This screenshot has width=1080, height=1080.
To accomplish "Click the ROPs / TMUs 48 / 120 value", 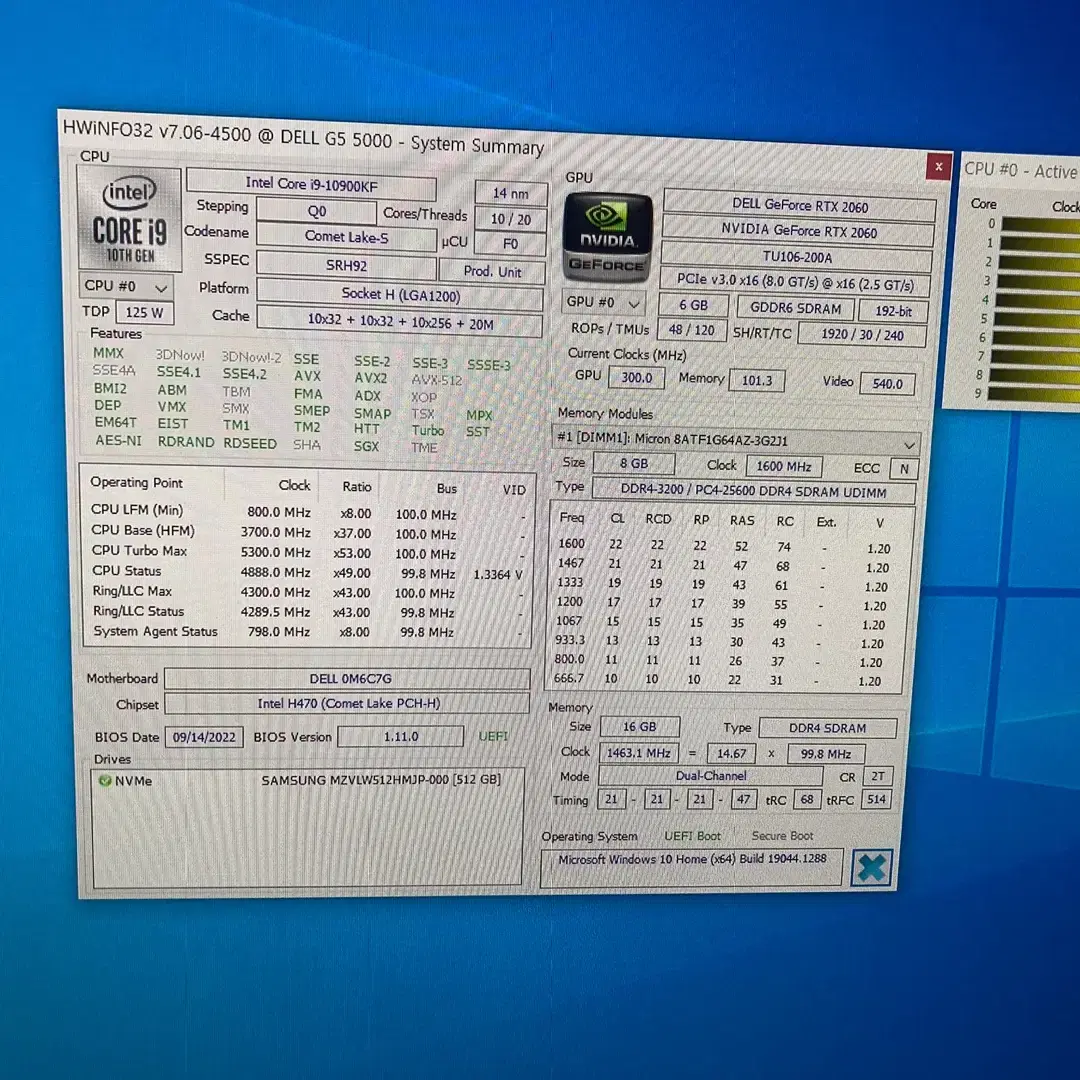I will (x=692, y=330).
